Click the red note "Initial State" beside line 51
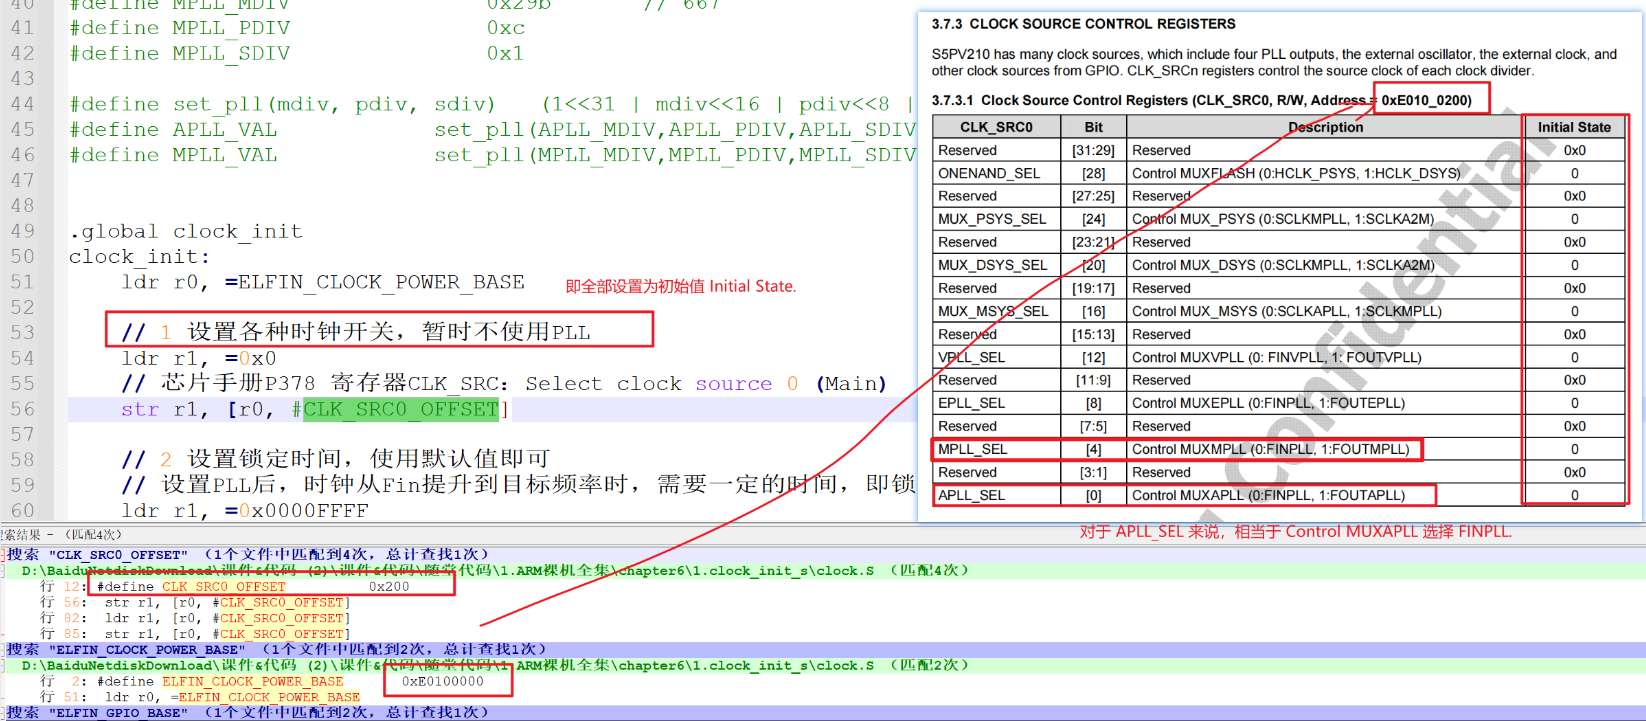 point(681,286)
